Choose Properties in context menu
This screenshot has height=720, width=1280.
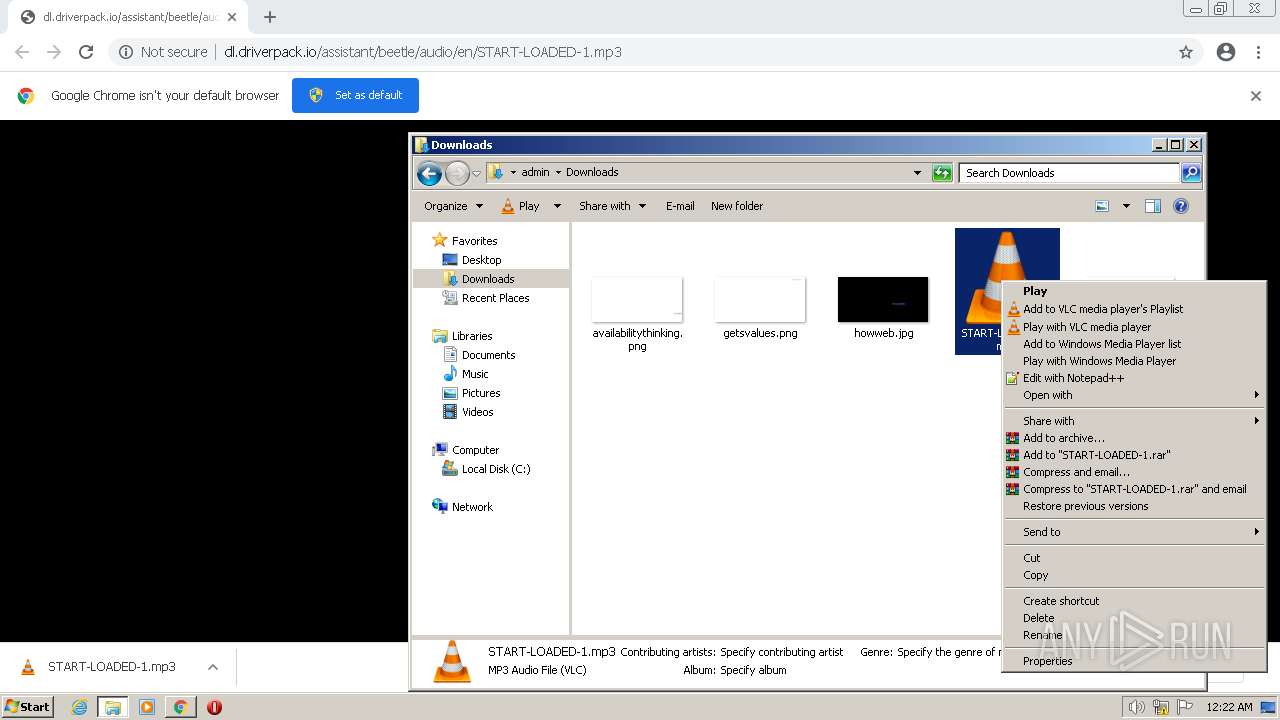pyautogui.click(x=1047, y=661)
